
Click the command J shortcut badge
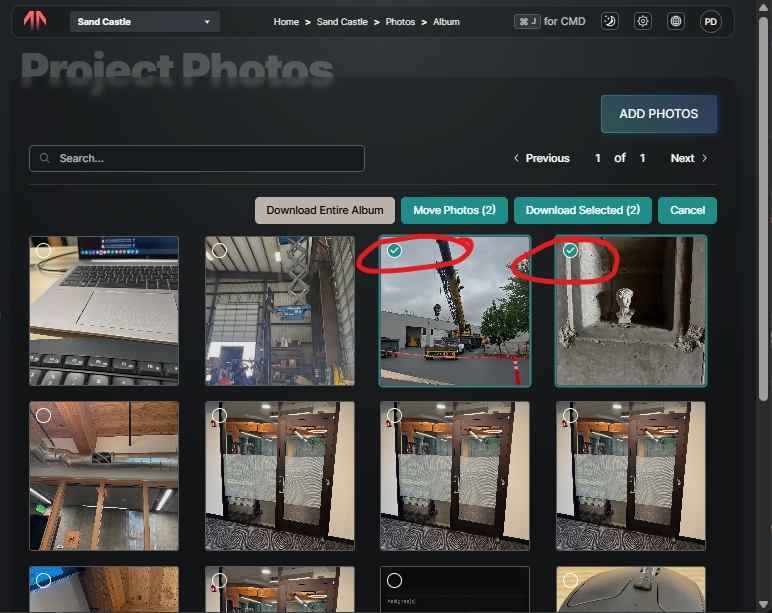(527, 22)
